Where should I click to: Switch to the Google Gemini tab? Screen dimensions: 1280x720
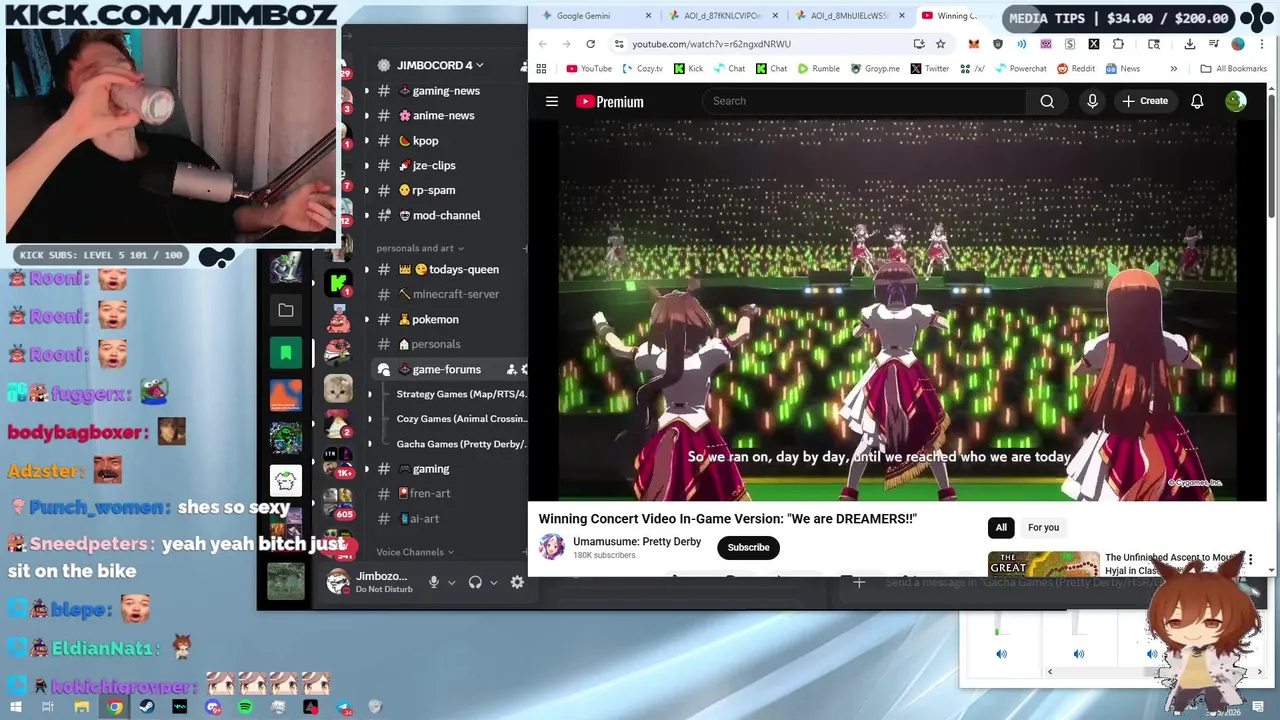596,16
